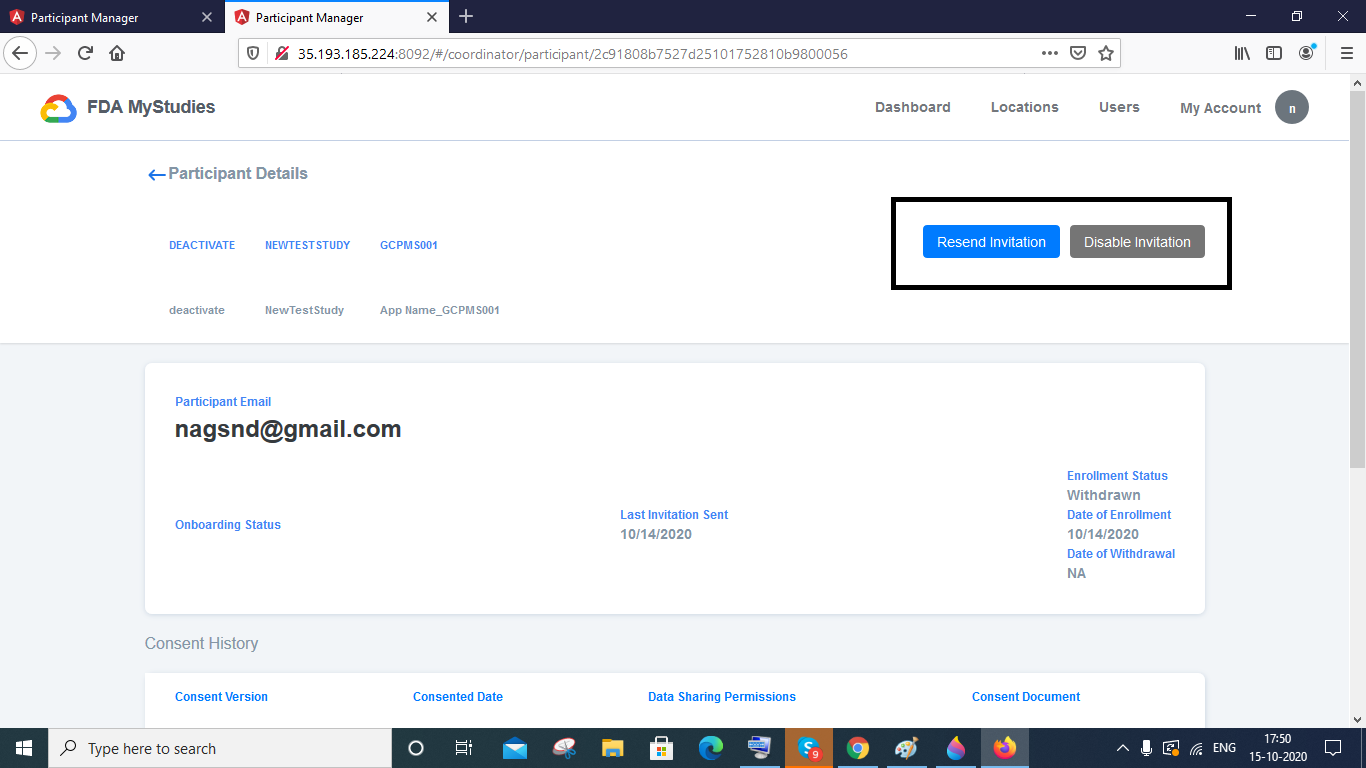Viewport: 1366px width, 768px height.
Task: Go to browser home via the home icon
Action: [117, 53]
